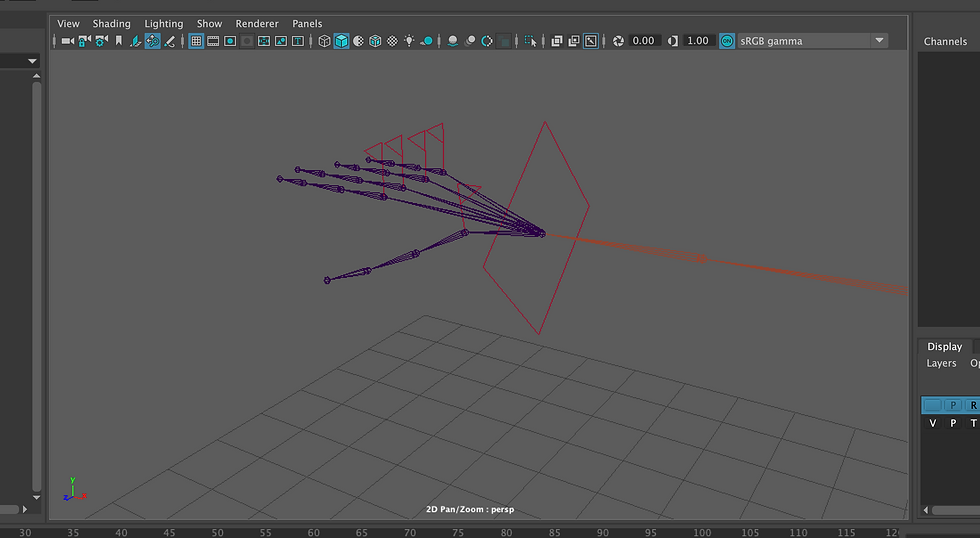Screen dimensions: 980x538
Task: Click the layer's T display type box
Action: 973,423
